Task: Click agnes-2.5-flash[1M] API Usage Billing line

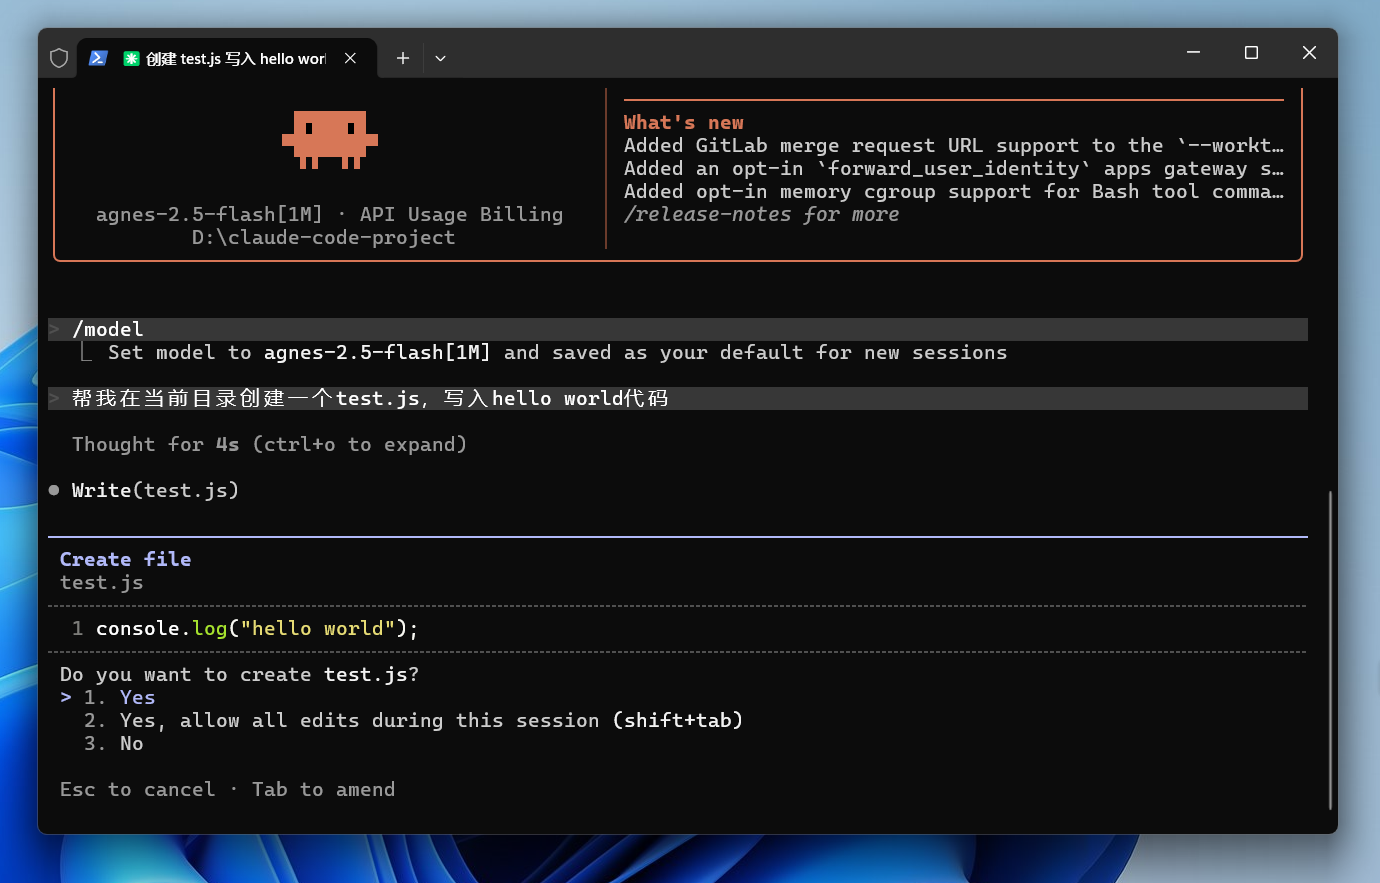Action: pyautogui.click(x=329, y=214)
